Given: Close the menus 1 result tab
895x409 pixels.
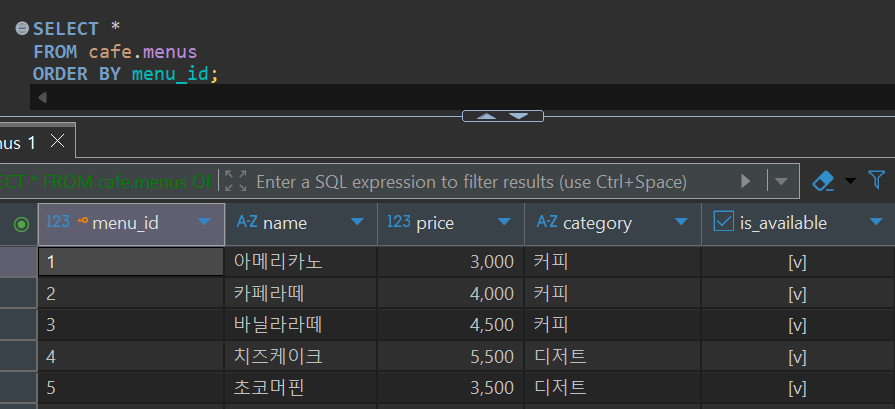Looking at the screenshot, I should pos(58,141).
